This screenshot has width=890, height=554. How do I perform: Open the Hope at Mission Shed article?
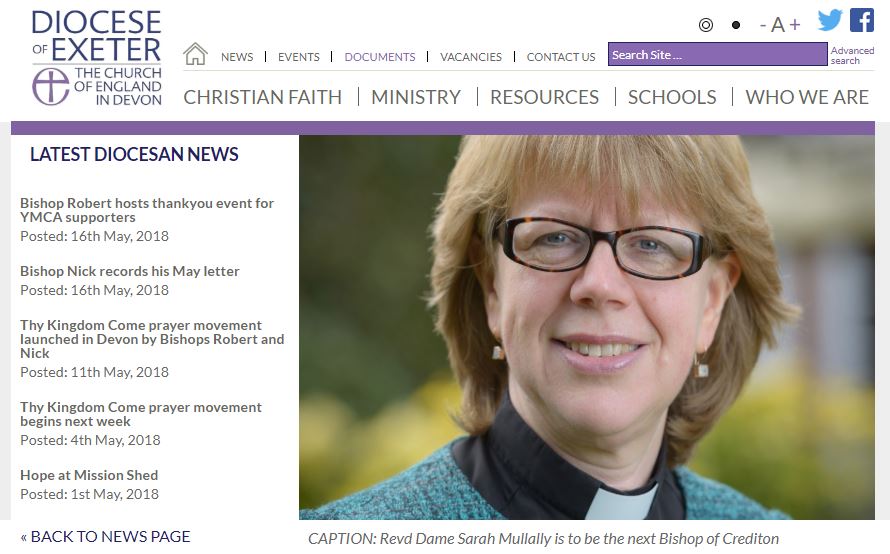89,475
